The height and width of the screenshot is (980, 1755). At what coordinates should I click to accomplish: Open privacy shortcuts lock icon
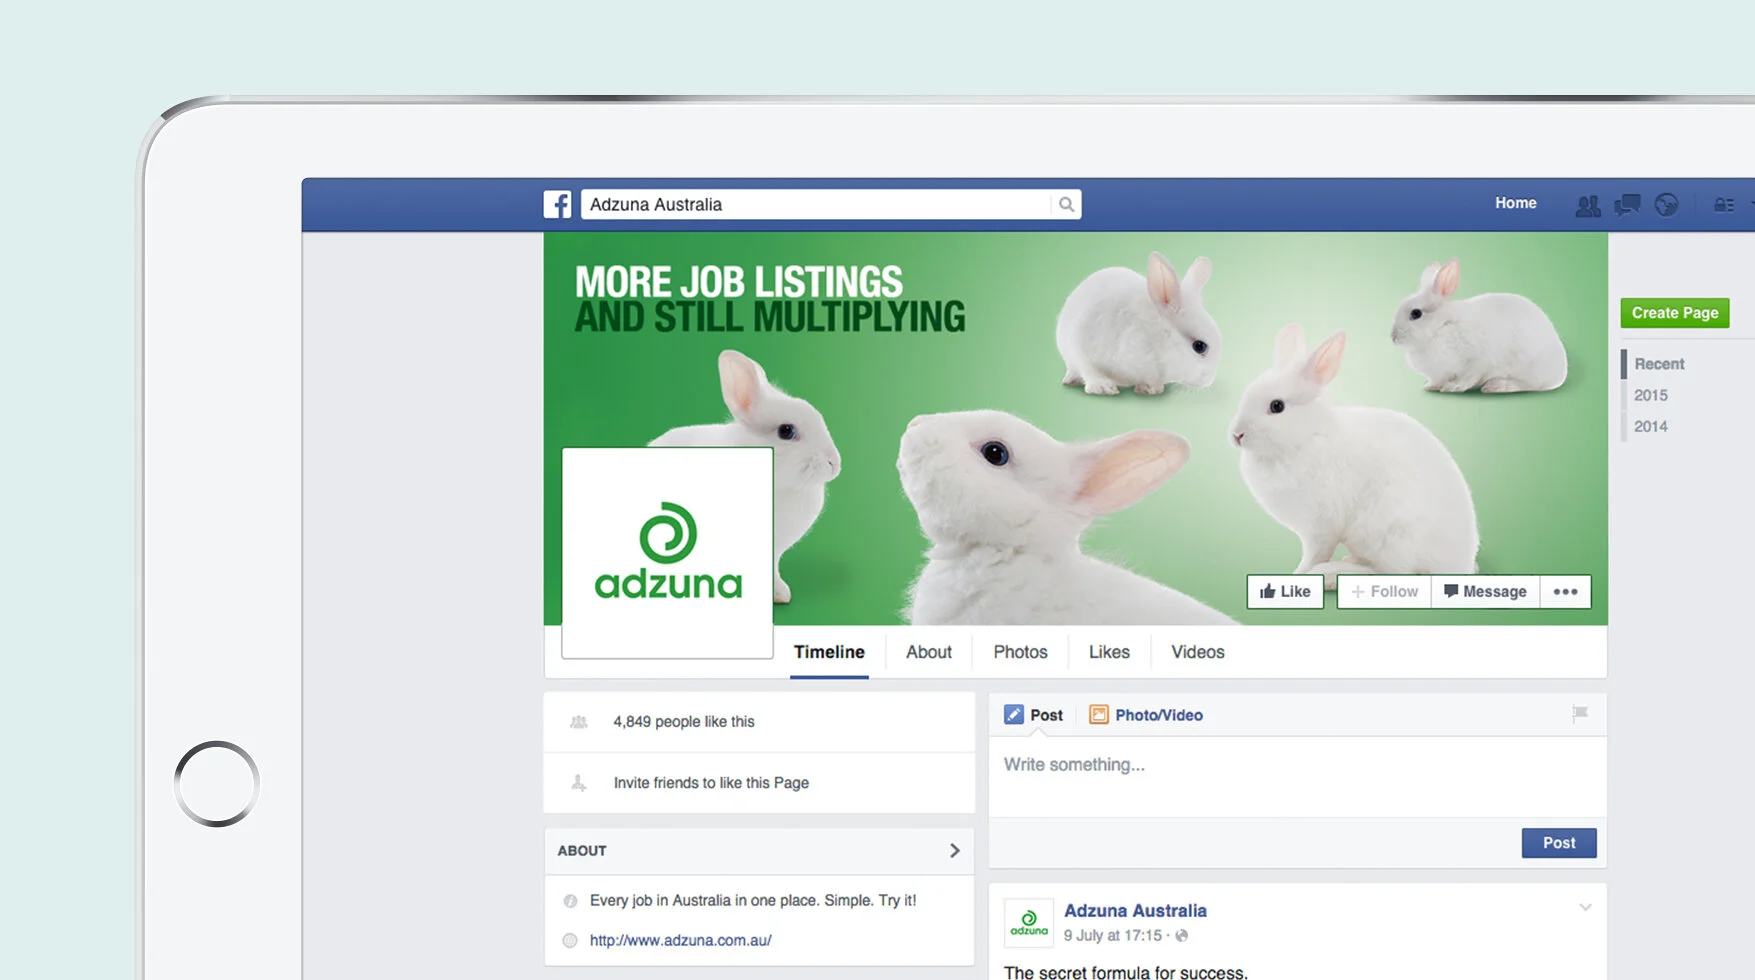[x=1724, y=205]
